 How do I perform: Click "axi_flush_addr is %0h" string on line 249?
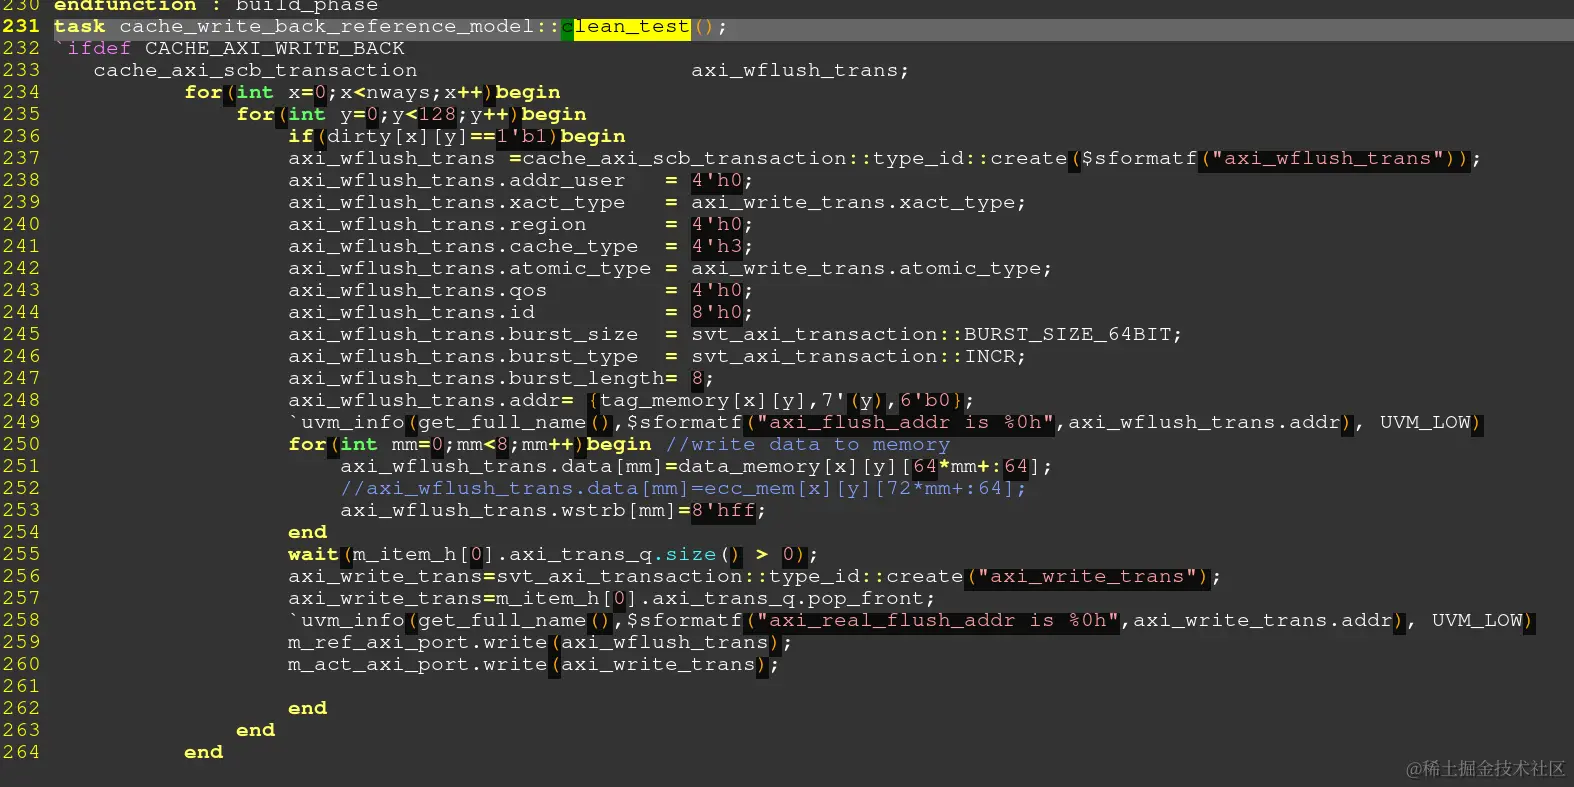coord(906,422)
